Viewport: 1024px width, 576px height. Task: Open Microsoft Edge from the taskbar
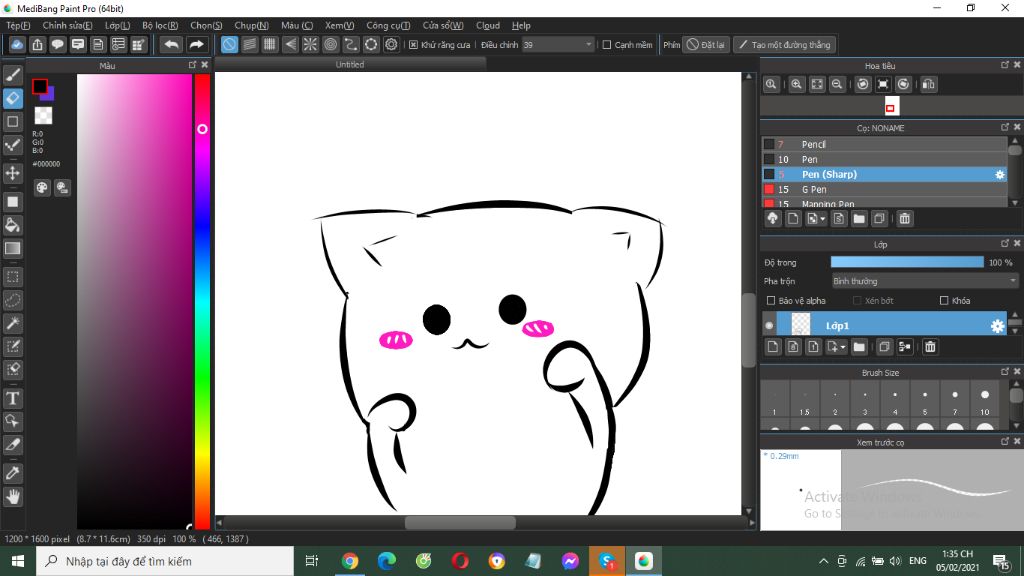pyautogui.click(x=387, y=561)
